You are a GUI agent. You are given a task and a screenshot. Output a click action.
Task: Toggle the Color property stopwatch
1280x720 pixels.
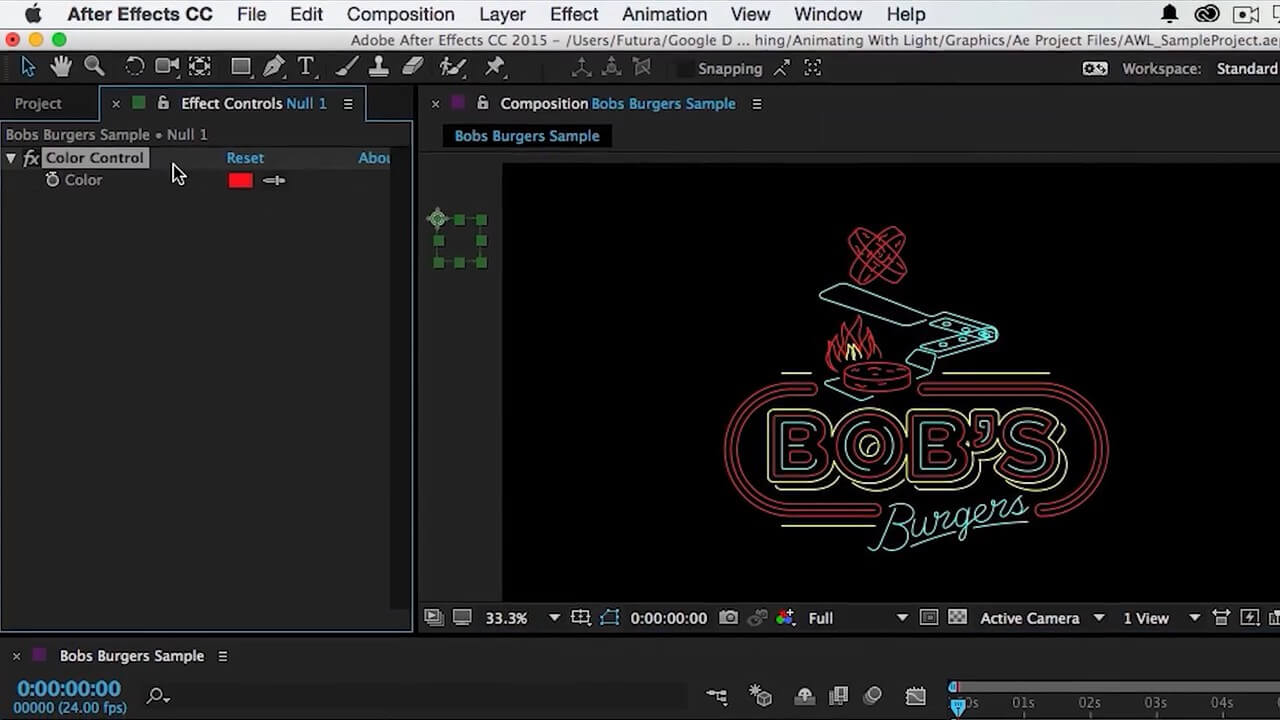click(x=53, y=180)
